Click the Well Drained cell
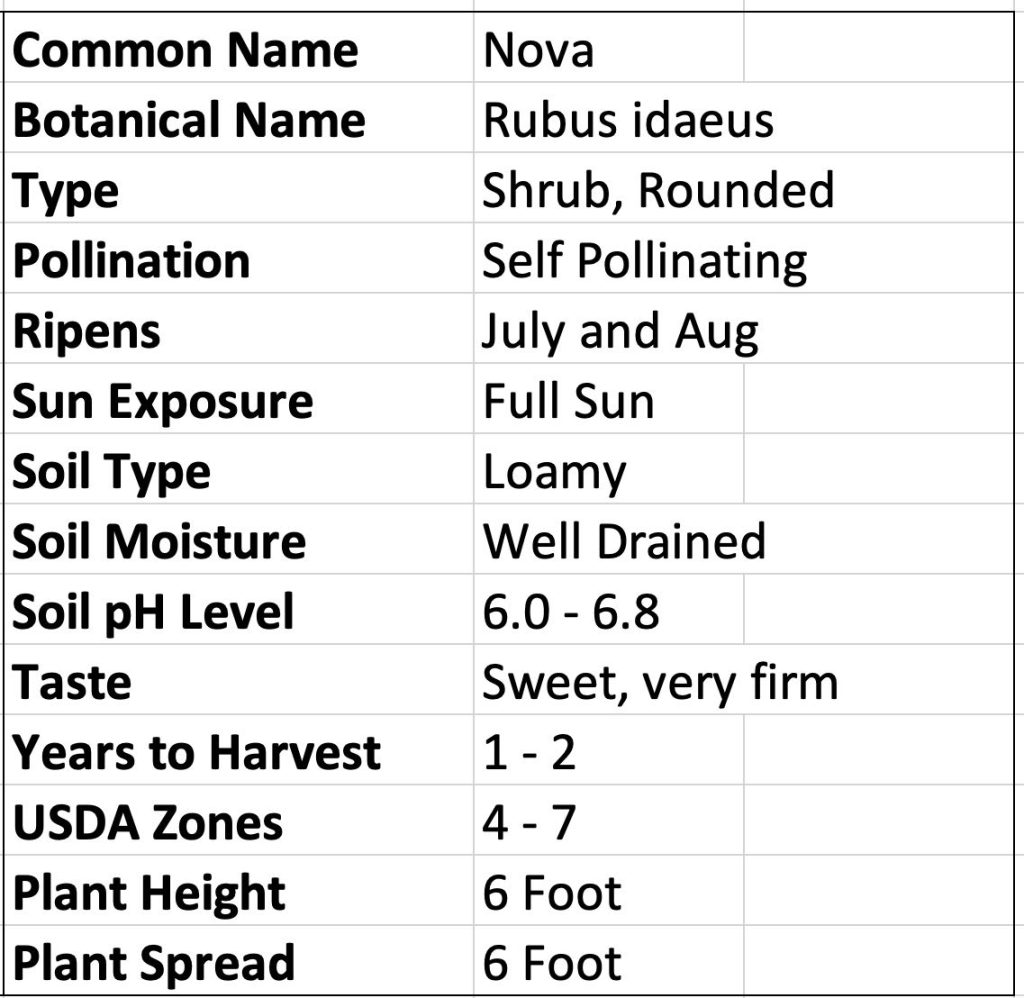Screen dimensions: 1024x998 click(x=609, y=539)
